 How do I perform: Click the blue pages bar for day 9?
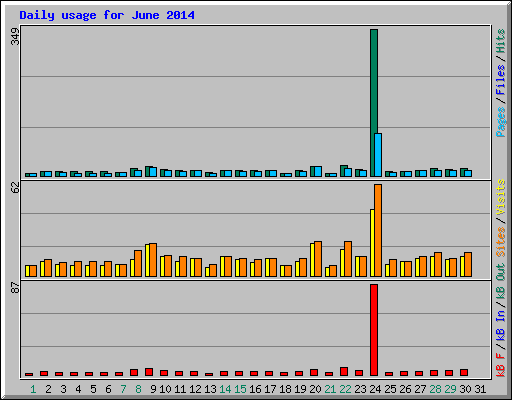point(153,172)
